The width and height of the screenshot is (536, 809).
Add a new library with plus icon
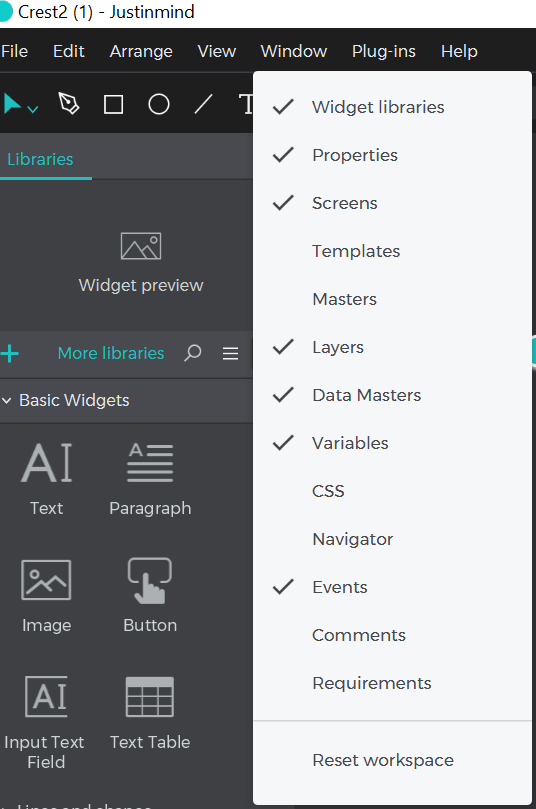coord(10,353)
